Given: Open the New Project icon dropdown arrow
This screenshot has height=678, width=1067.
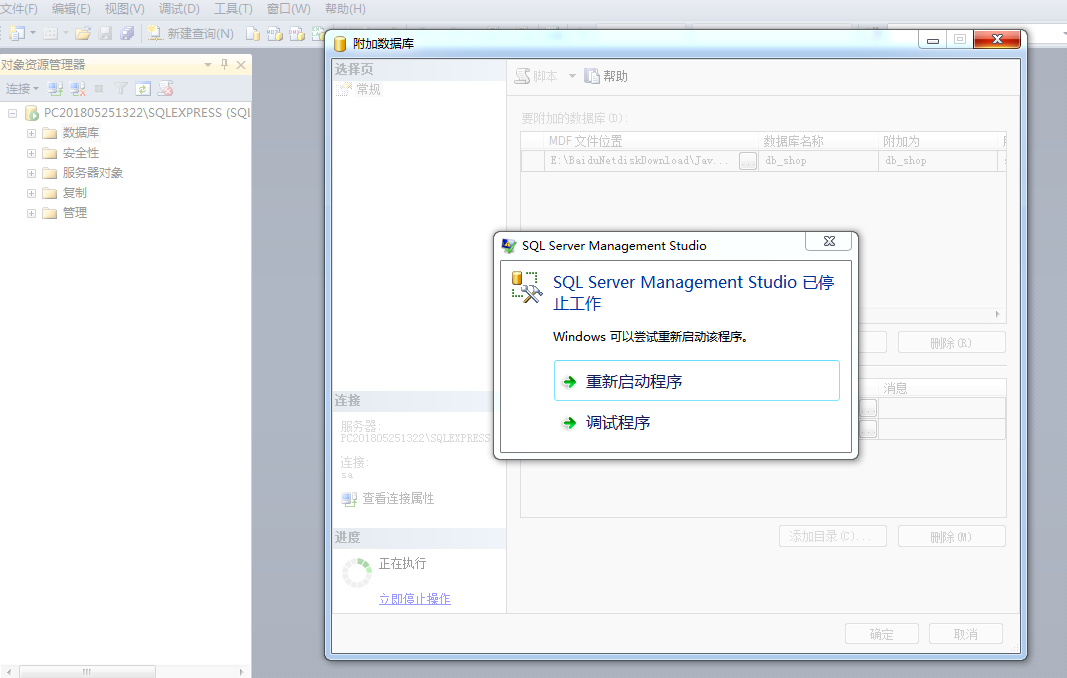Looking at the screenshot, I should (33, 33).
